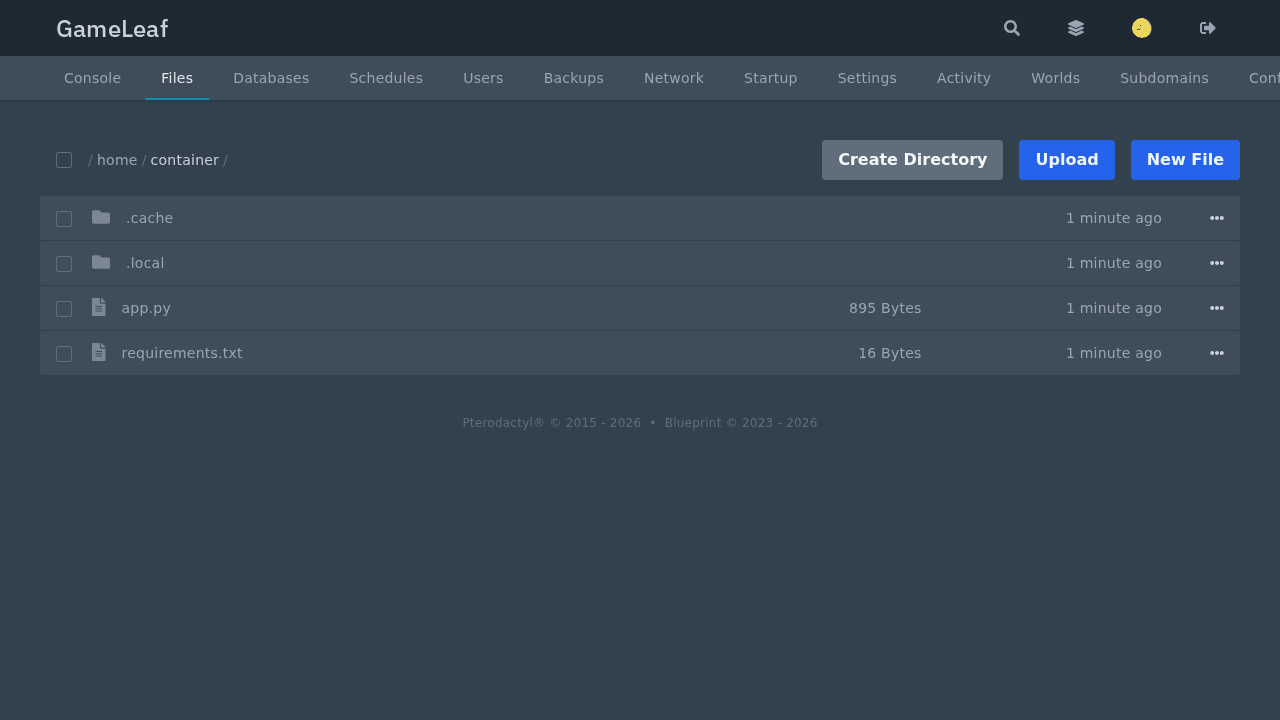Check the .local row checkbox

[64, 264]
